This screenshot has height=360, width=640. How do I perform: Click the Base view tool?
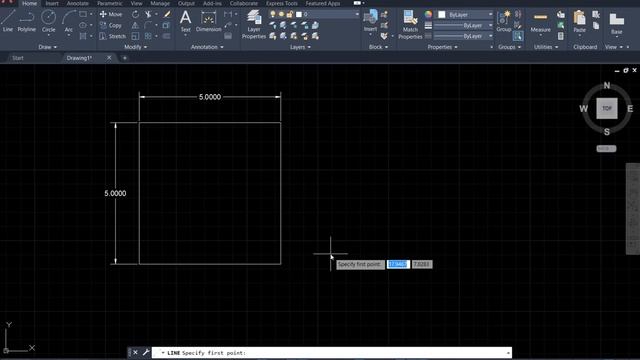[x=617, y=24]
